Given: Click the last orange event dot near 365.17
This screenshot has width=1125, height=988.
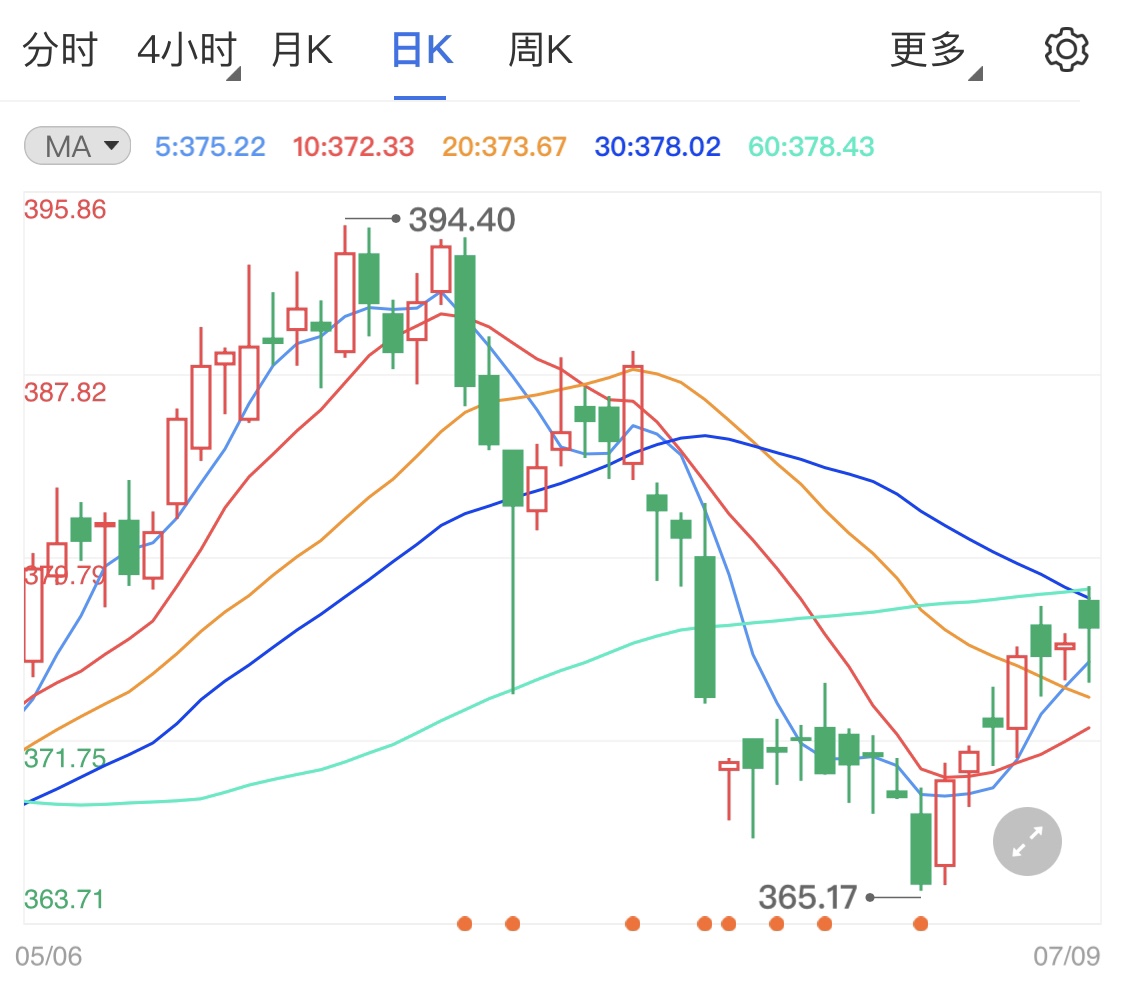Looking at the screenshot, I should pyautogui.click(x=921, y=923).
